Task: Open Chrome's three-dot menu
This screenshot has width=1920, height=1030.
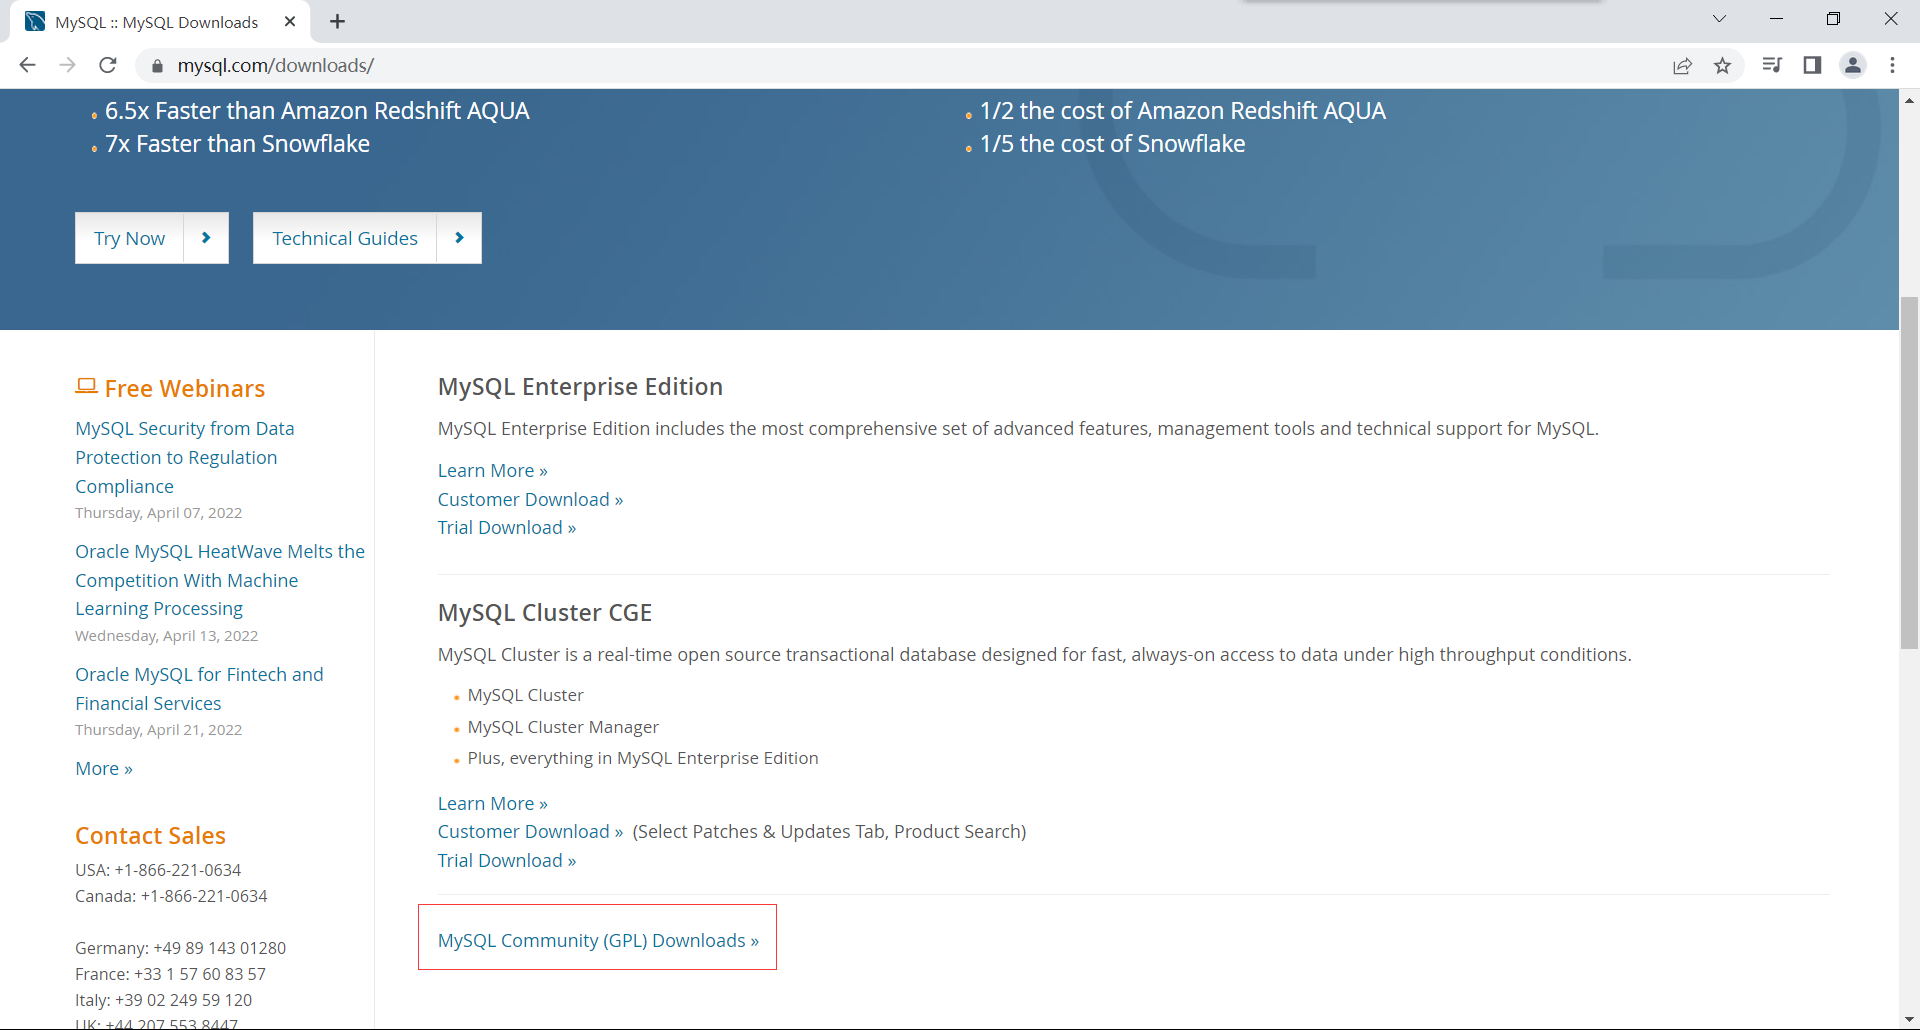Action: pyautogui.click(x=1892, y=65)
